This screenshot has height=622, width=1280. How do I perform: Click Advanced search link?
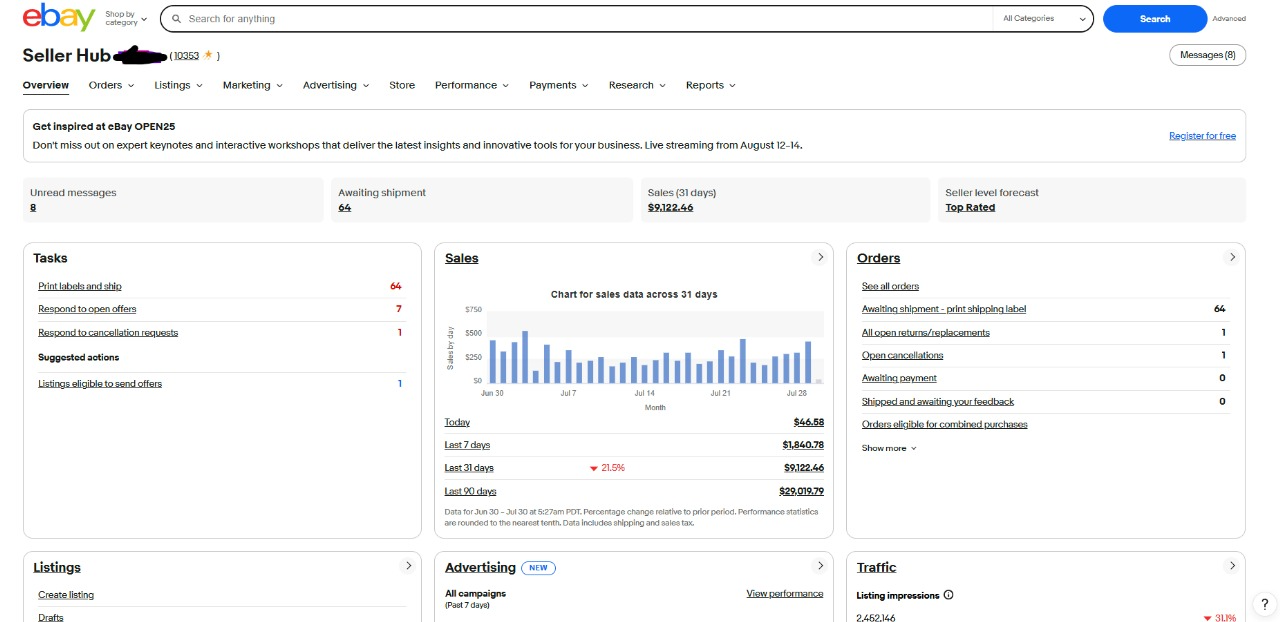1229,19
